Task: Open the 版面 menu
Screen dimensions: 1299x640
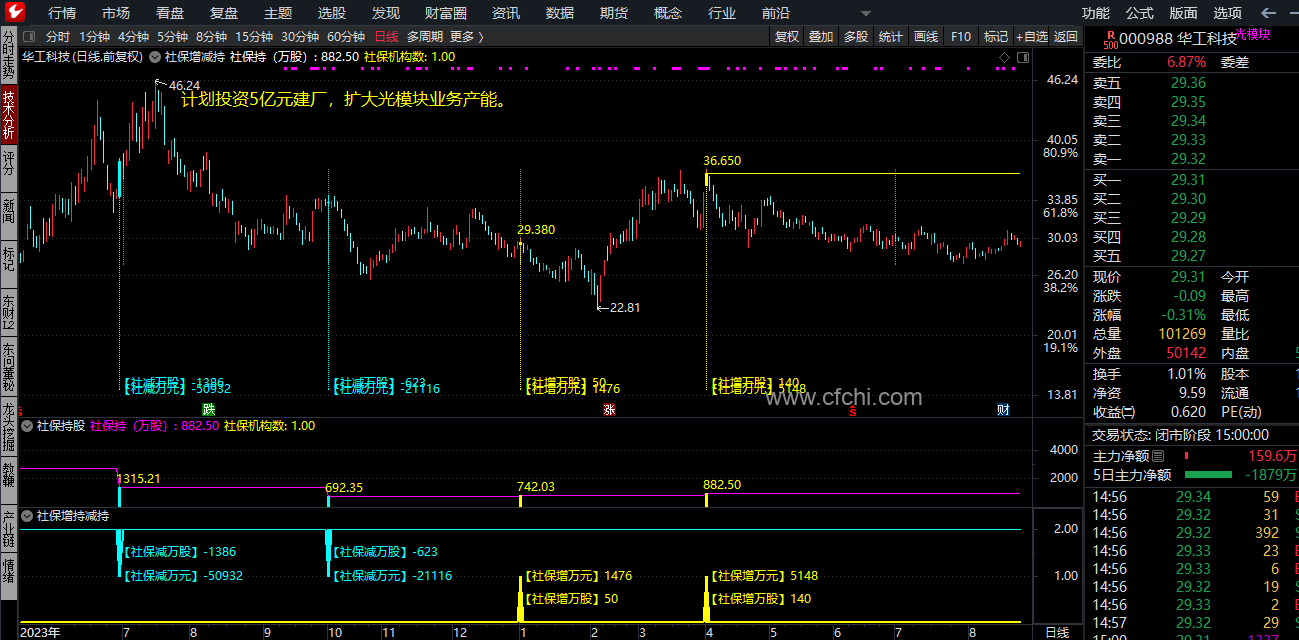Action: click(1184, 13)
